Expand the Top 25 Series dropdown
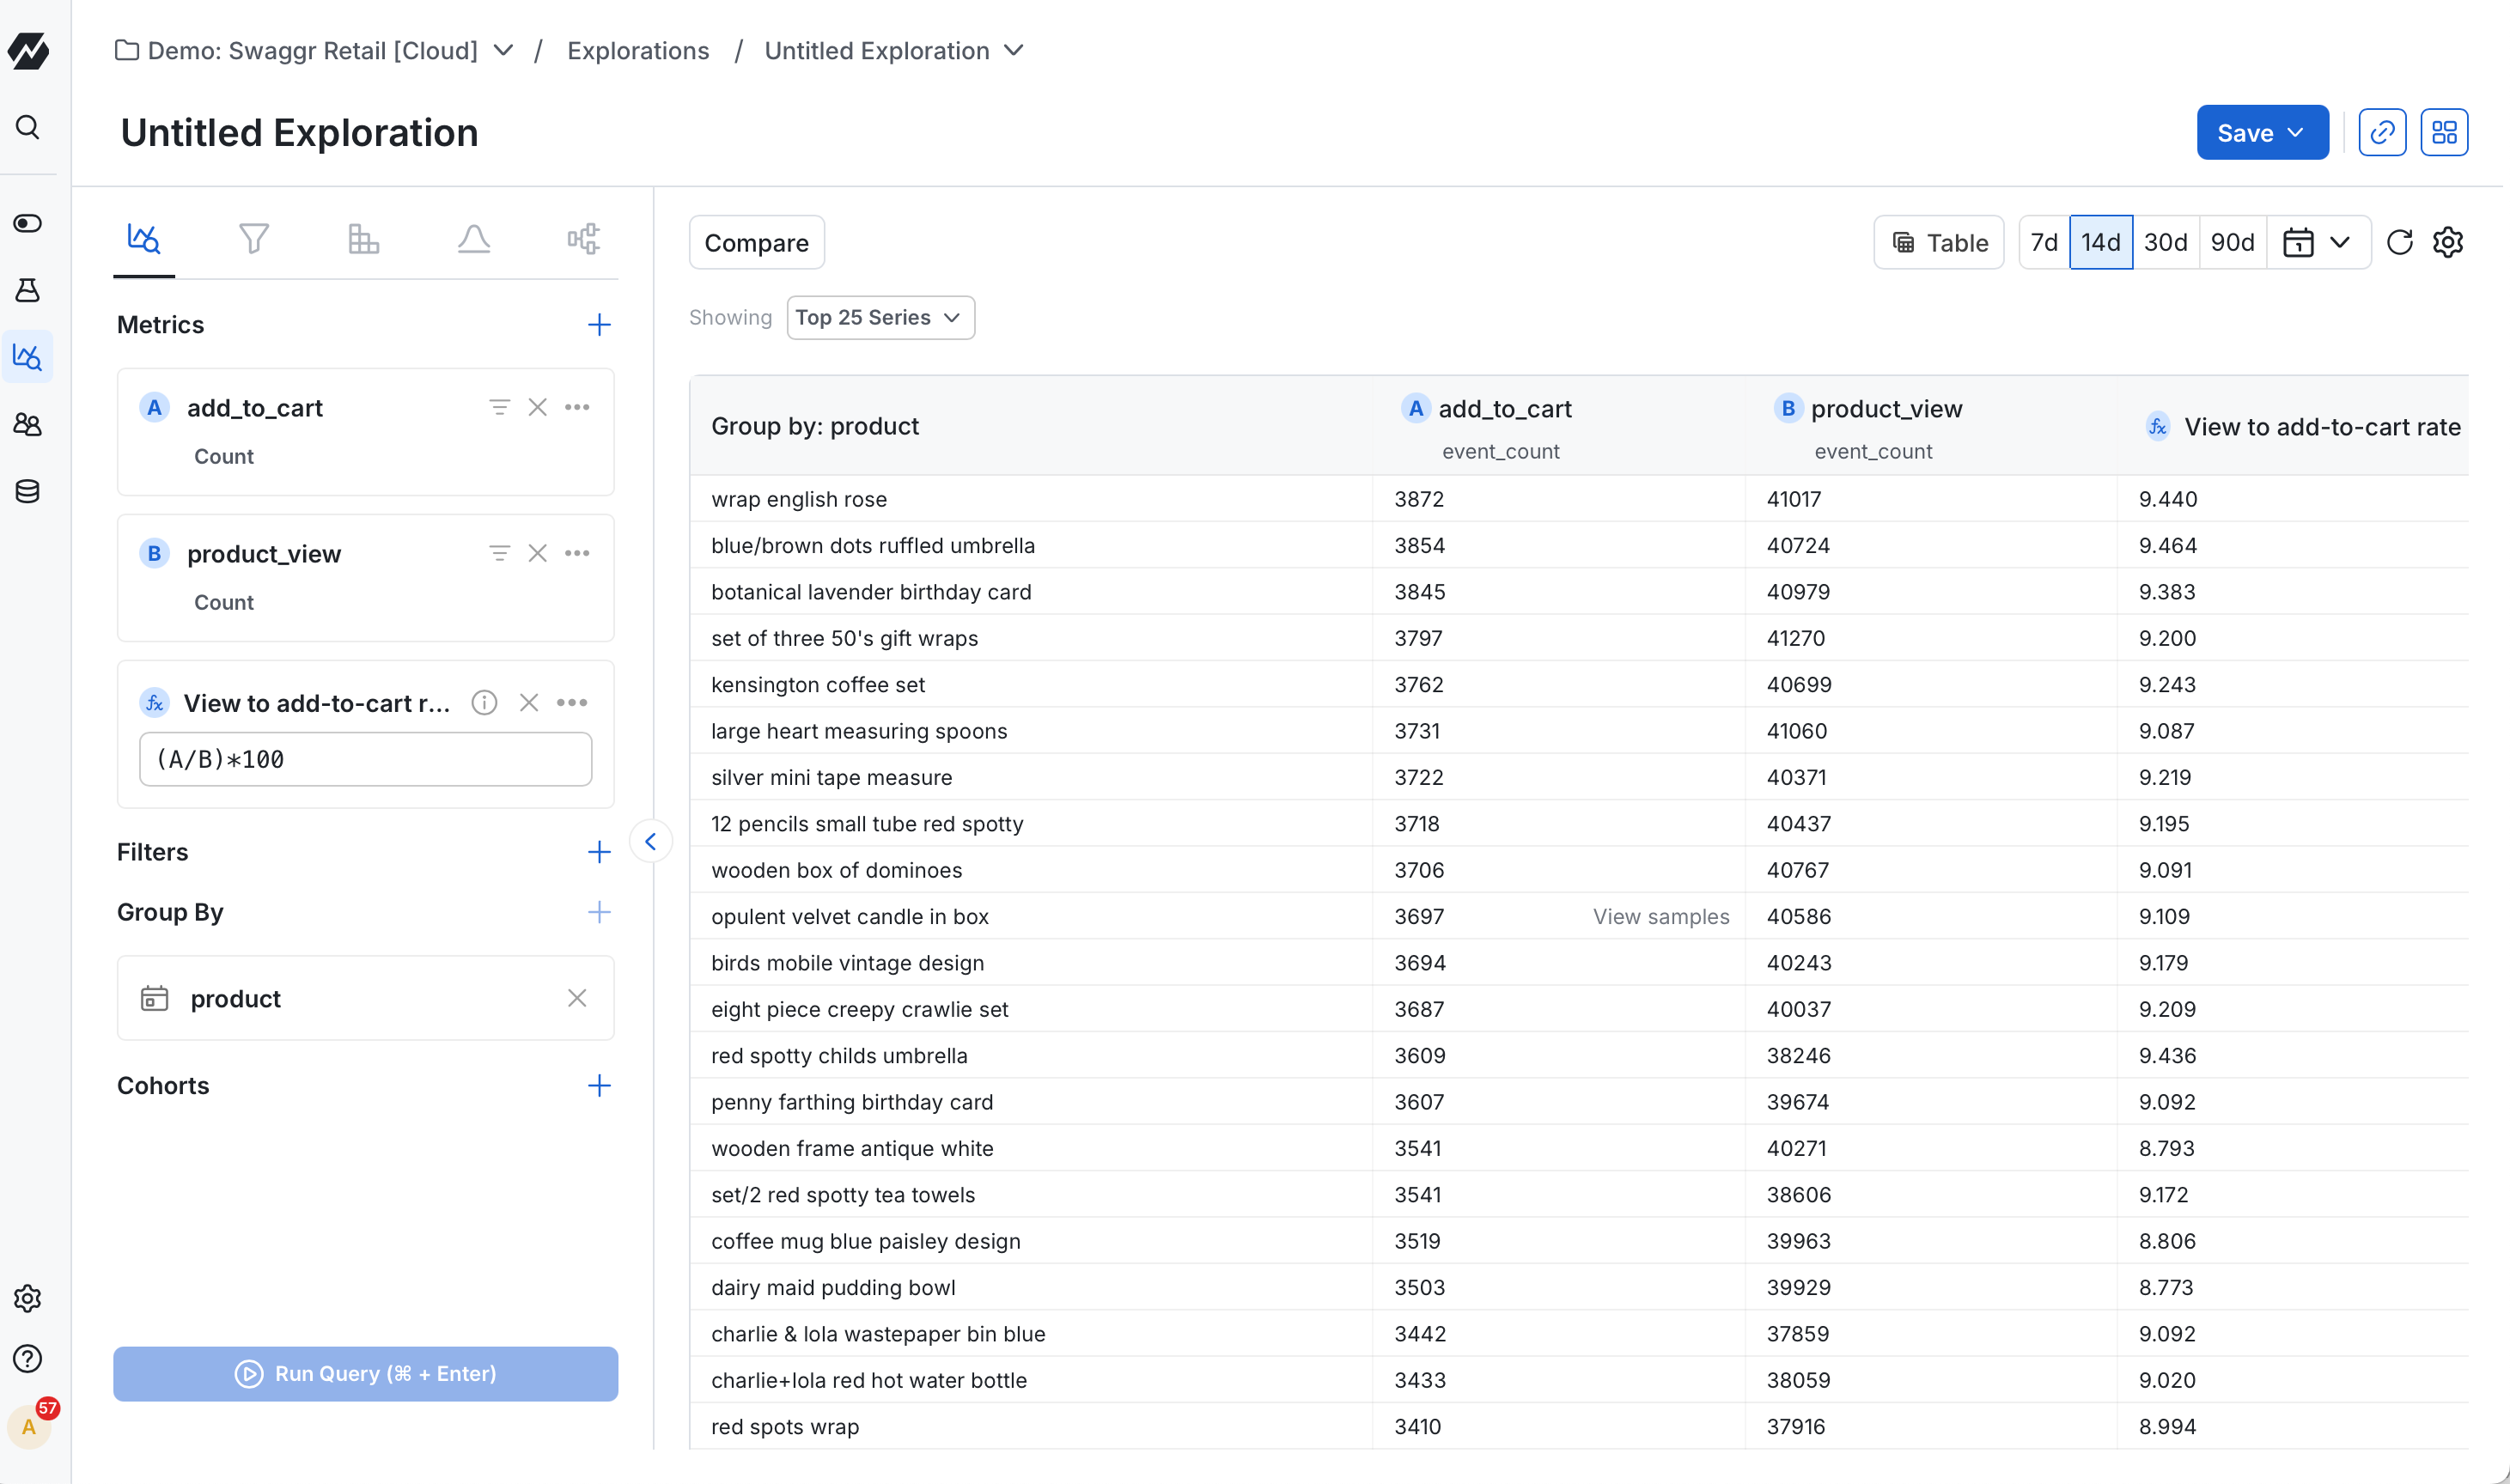The width and height of the screenshot is (2510, 1484). [880, 318]
